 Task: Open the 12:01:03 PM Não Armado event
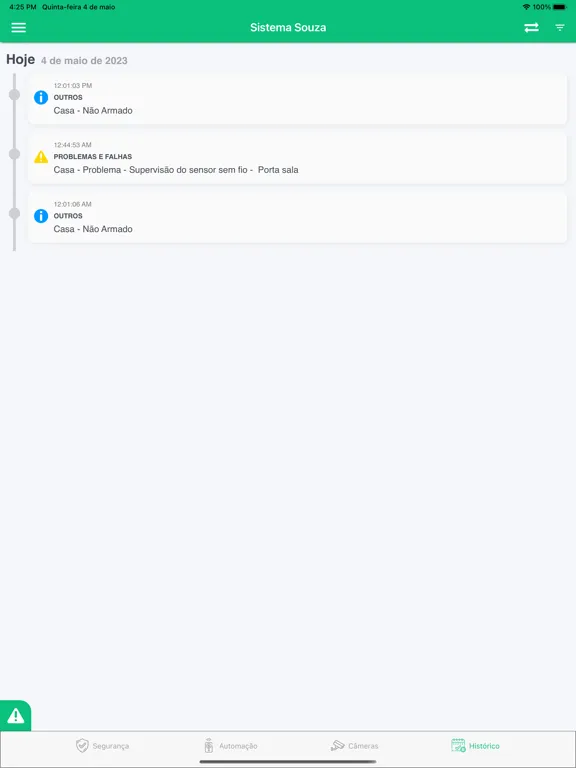pos(297,99)
